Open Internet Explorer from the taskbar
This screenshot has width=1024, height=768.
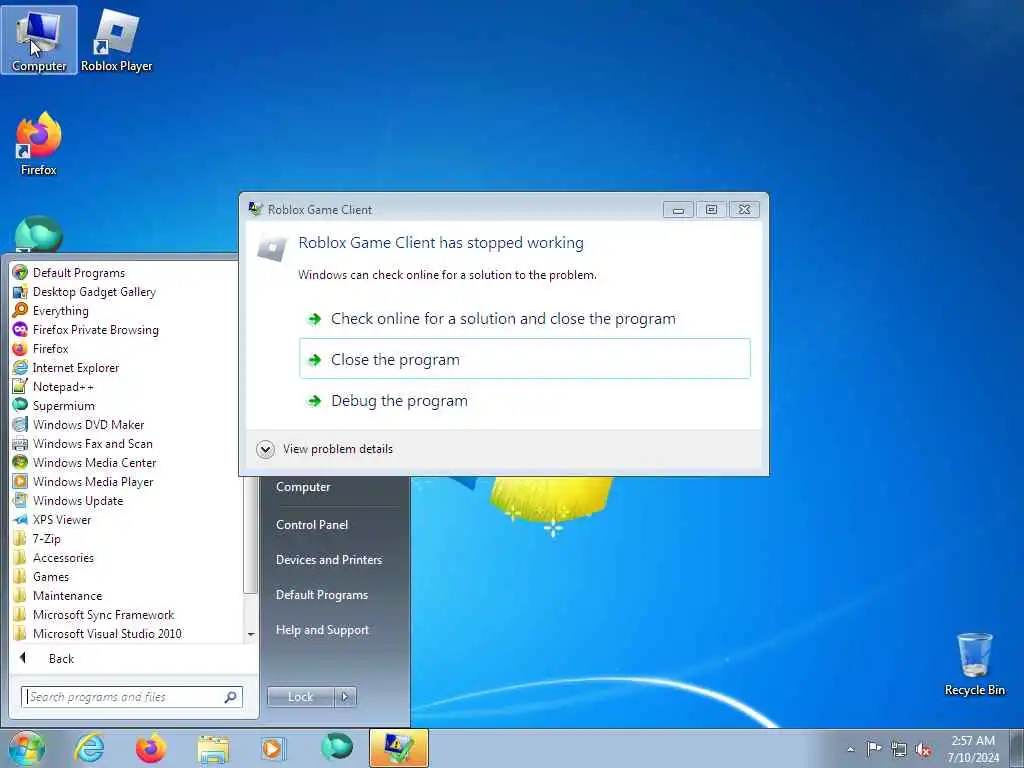tap(89, 748)
